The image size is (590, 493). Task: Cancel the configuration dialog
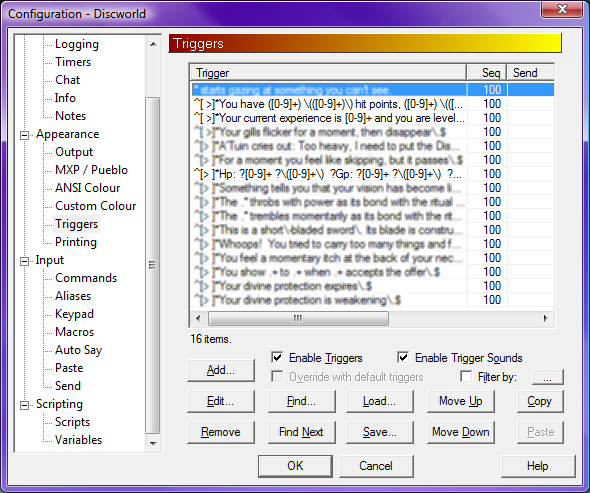[x=376, y=466]
